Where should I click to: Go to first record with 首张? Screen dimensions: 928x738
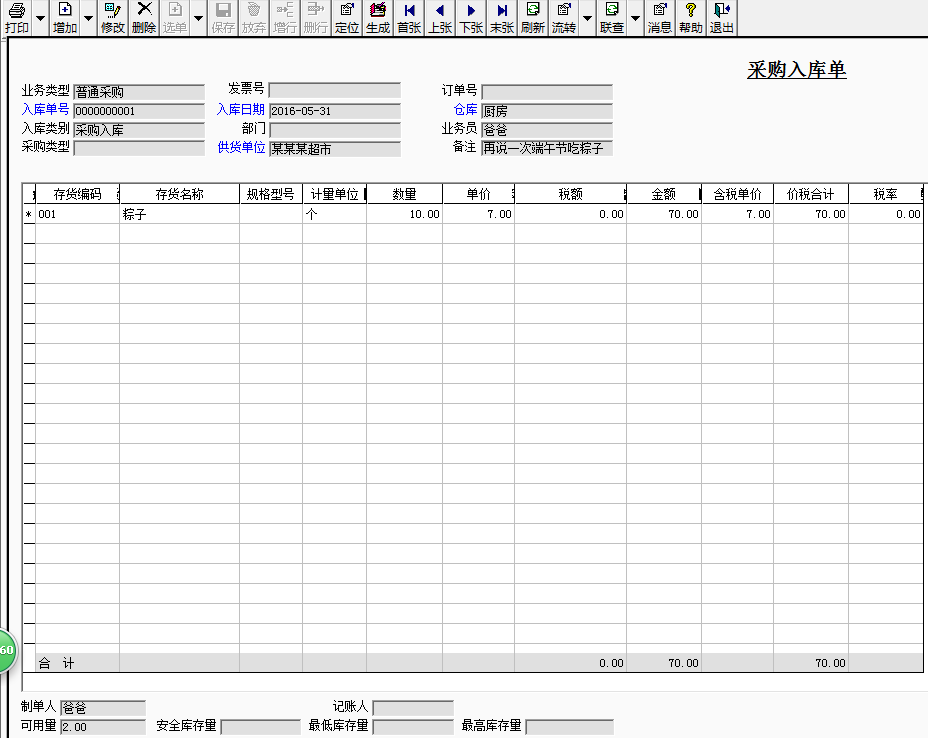coord(409,18)
